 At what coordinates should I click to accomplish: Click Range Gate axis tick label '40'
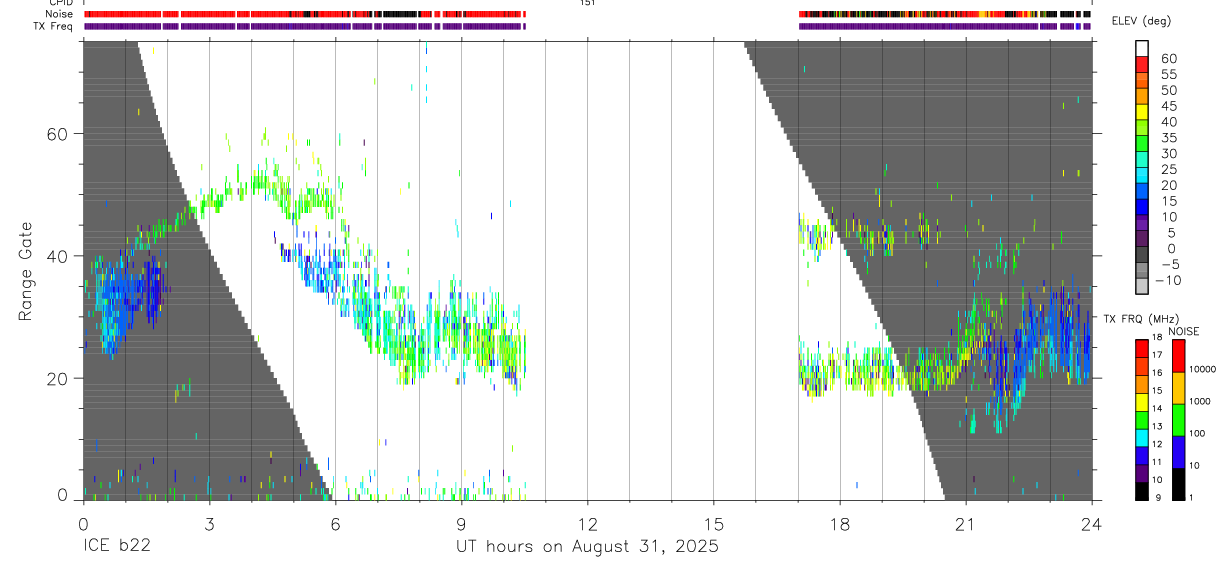point(57,256)
